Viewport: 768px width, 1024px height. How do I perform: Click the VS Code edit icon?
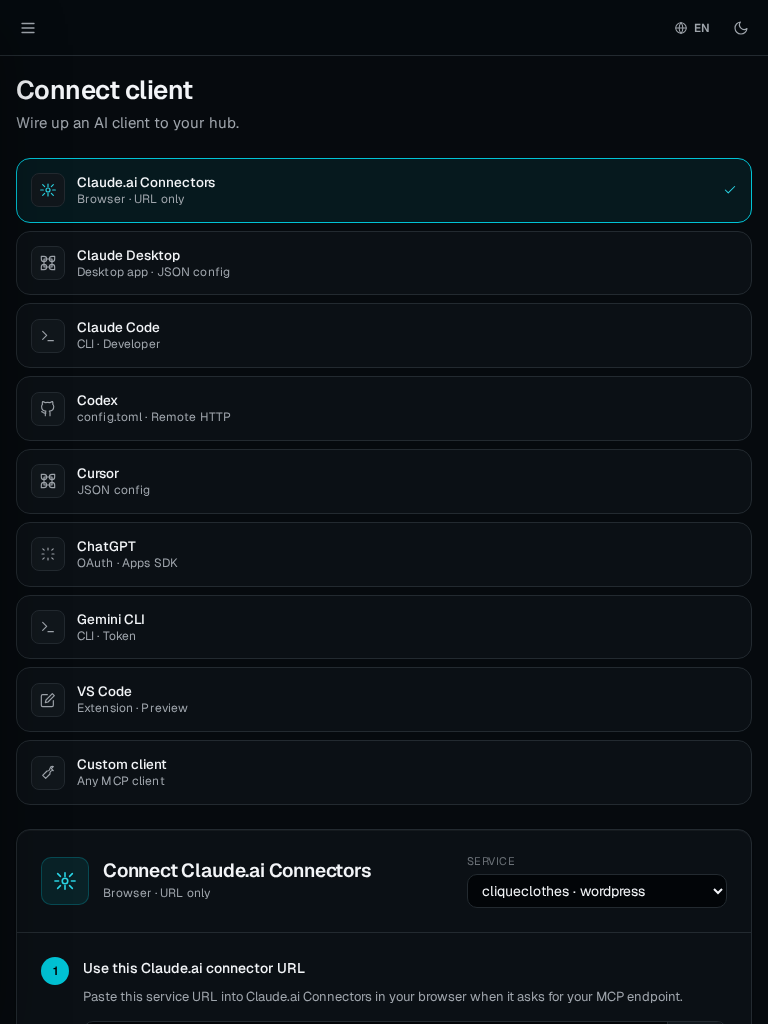48,700
